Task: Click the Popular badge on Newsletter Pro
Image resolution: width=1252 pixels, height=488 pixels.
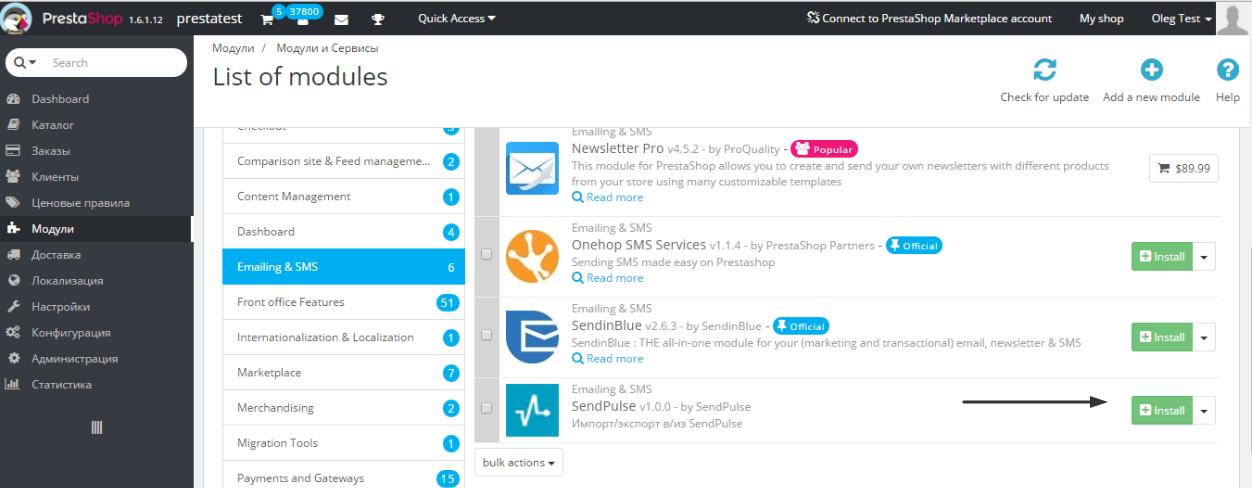Action: (825, 149)
